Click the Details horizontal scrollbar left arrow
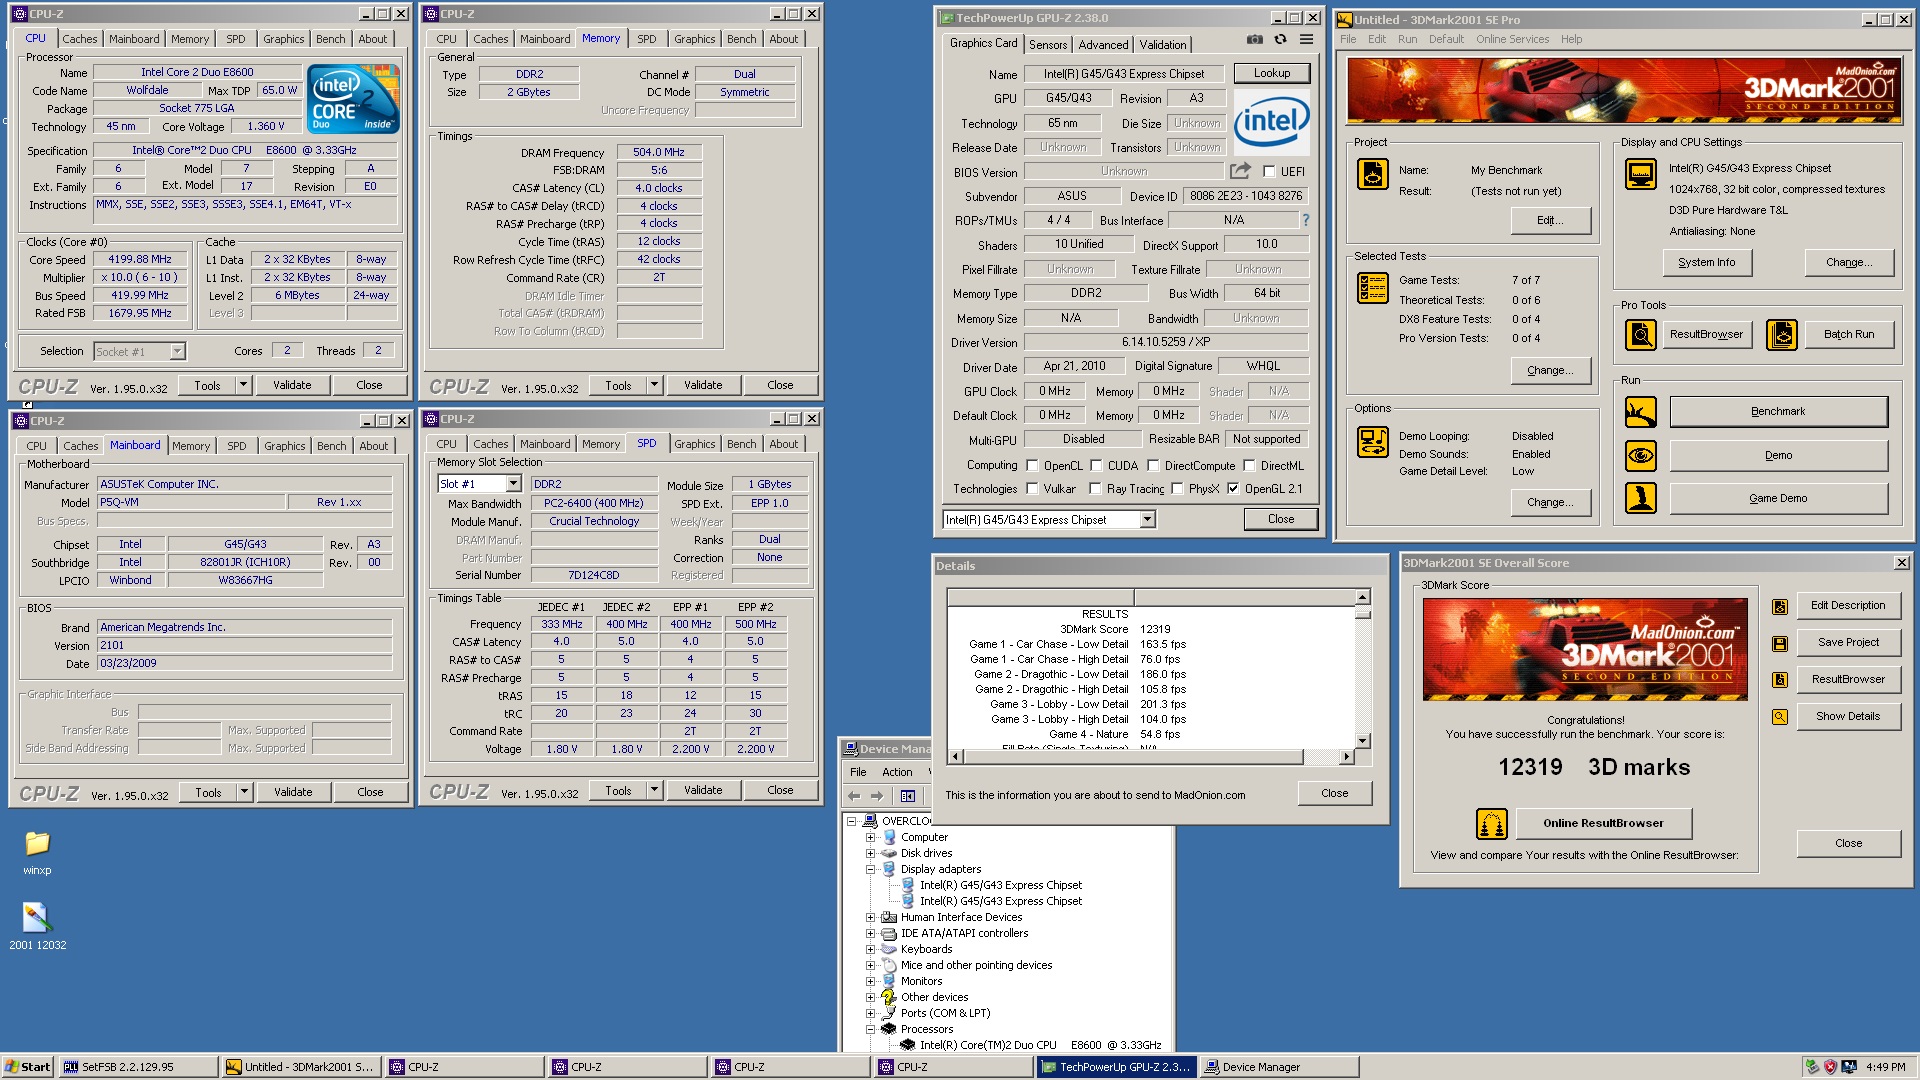1920x1080 pixels. tap(955, 757)
